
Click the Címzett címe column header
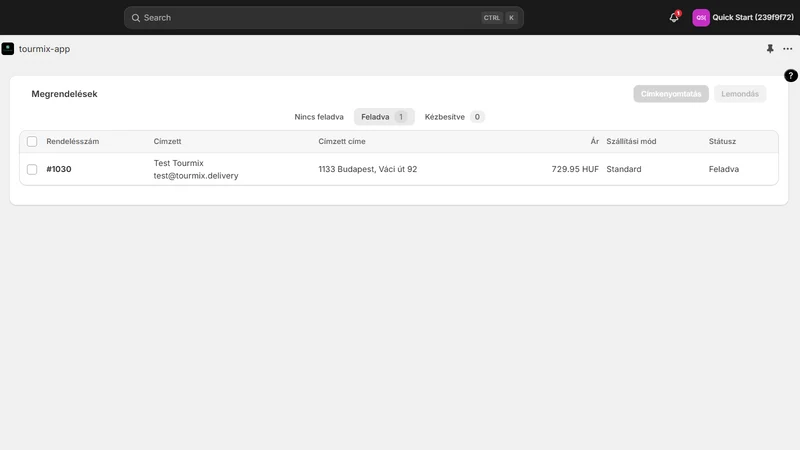coord(342,141)
